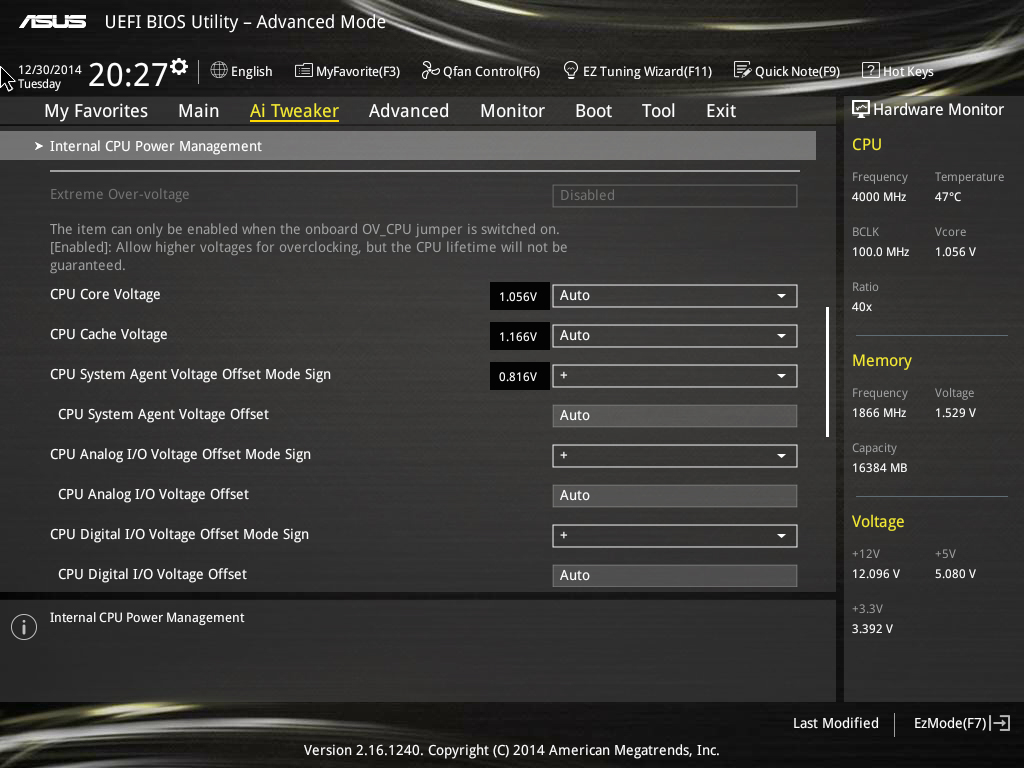1024x768 pixels.
Task: Click the CPU System Agent Voltage Offset field
Action: pos(675,415)
